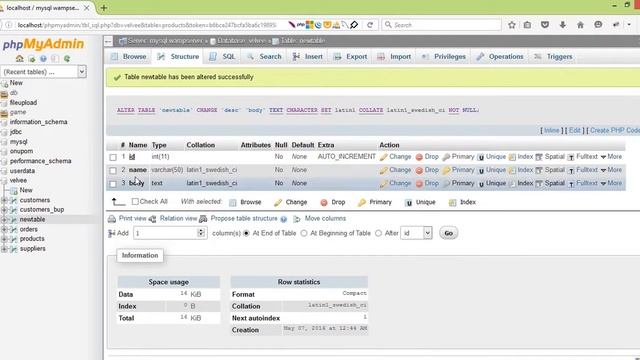
Task: Open the After column dropdown showing id
Action: 416,233
